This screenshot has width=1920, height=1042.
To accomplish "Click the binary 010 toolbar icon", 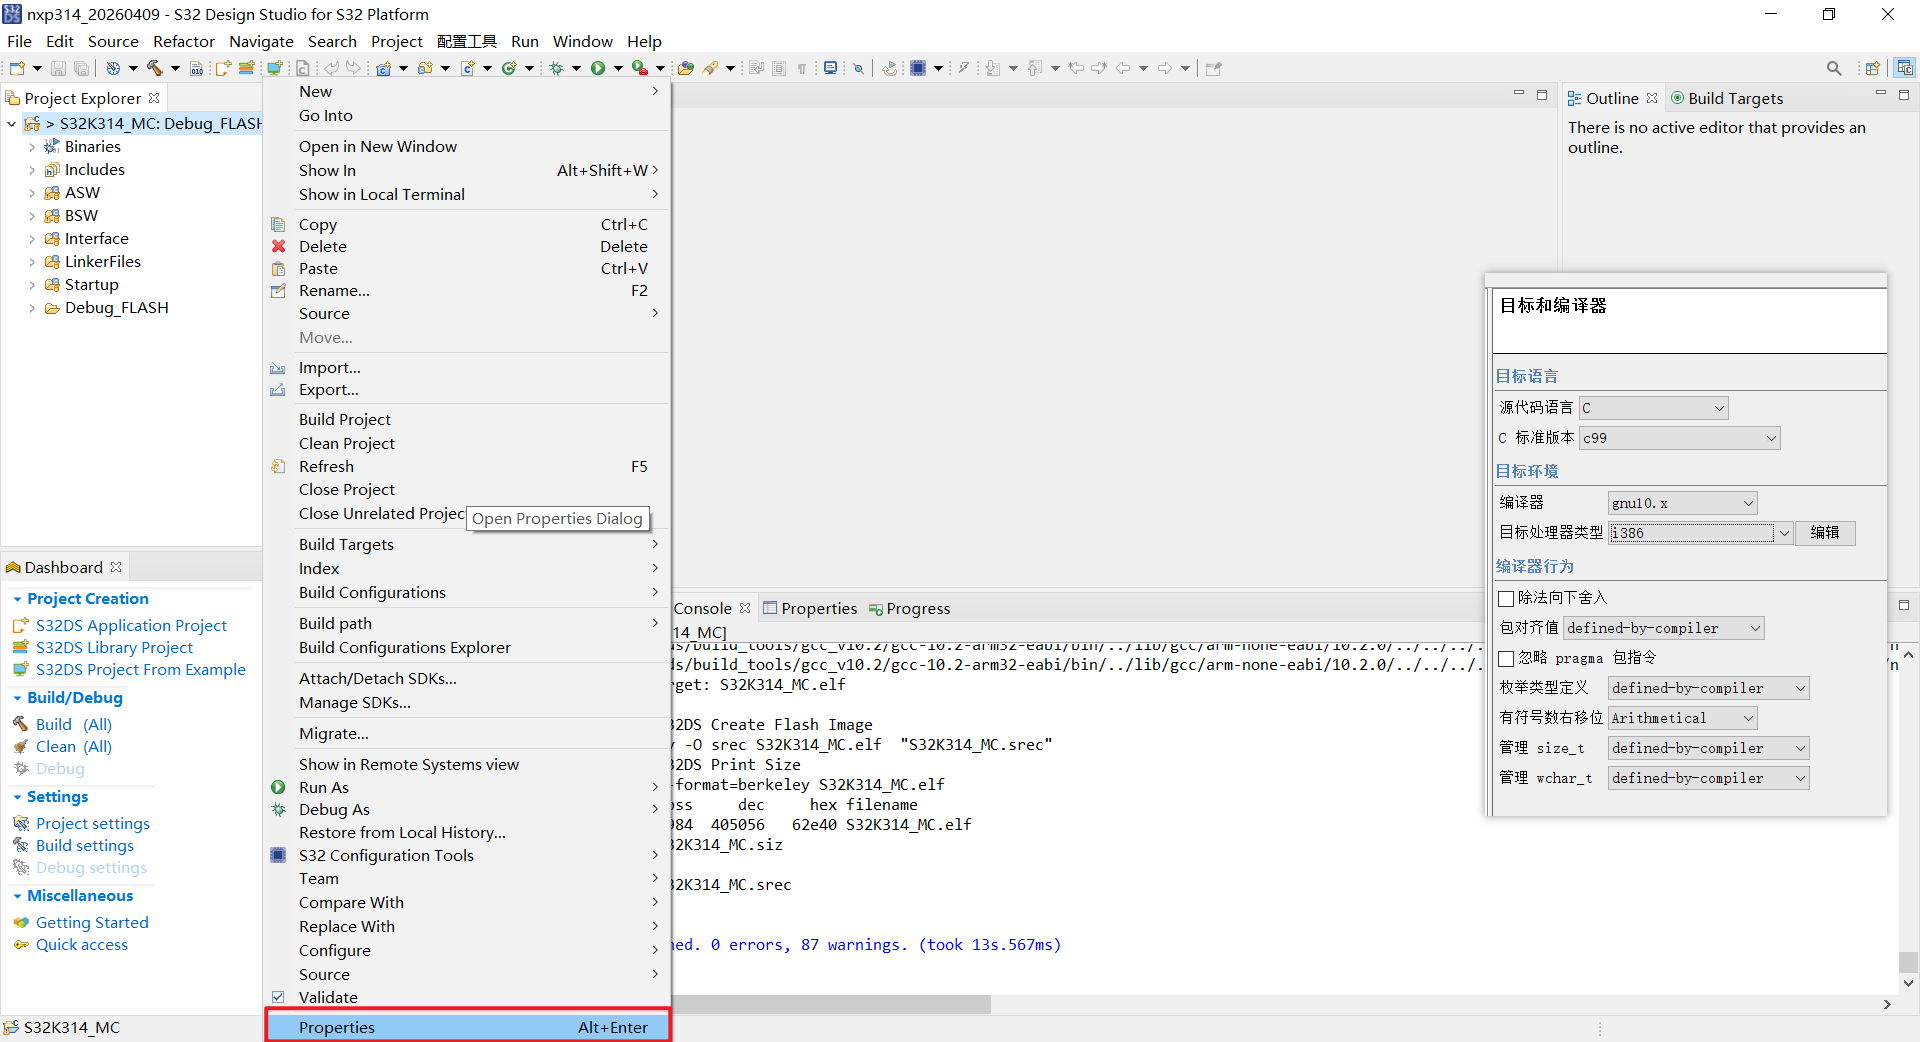I will [x=197, y=68].
